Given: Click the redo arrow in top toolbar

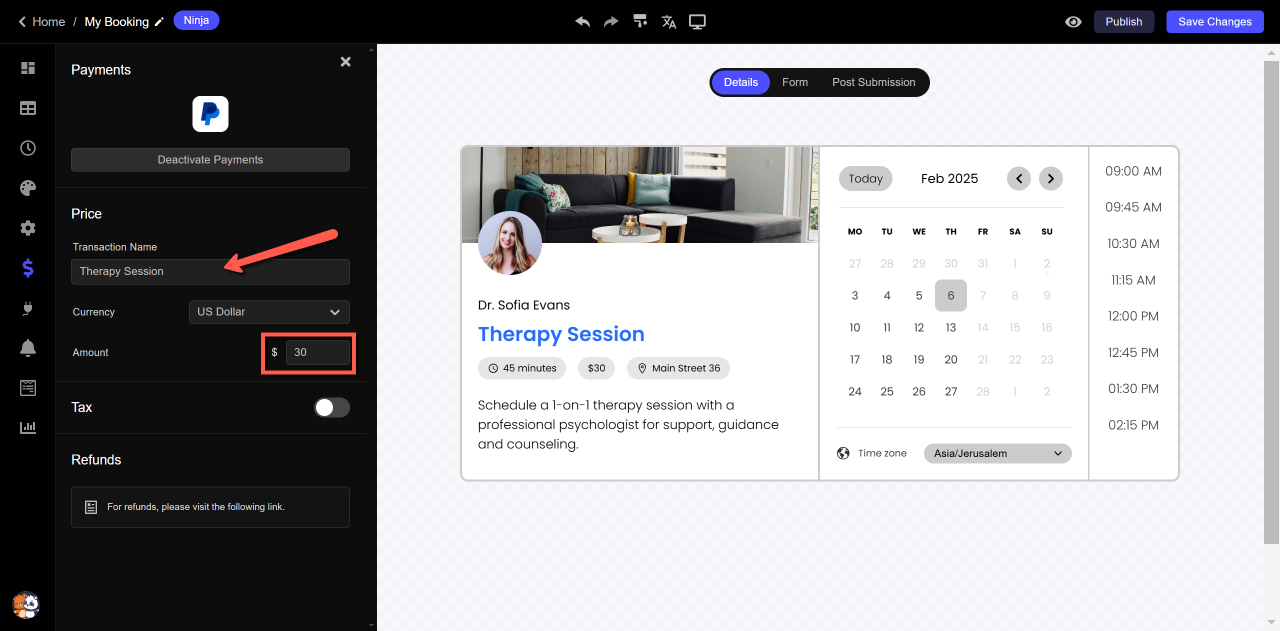Looking at the screenshot, I should [x=611, y=22].
